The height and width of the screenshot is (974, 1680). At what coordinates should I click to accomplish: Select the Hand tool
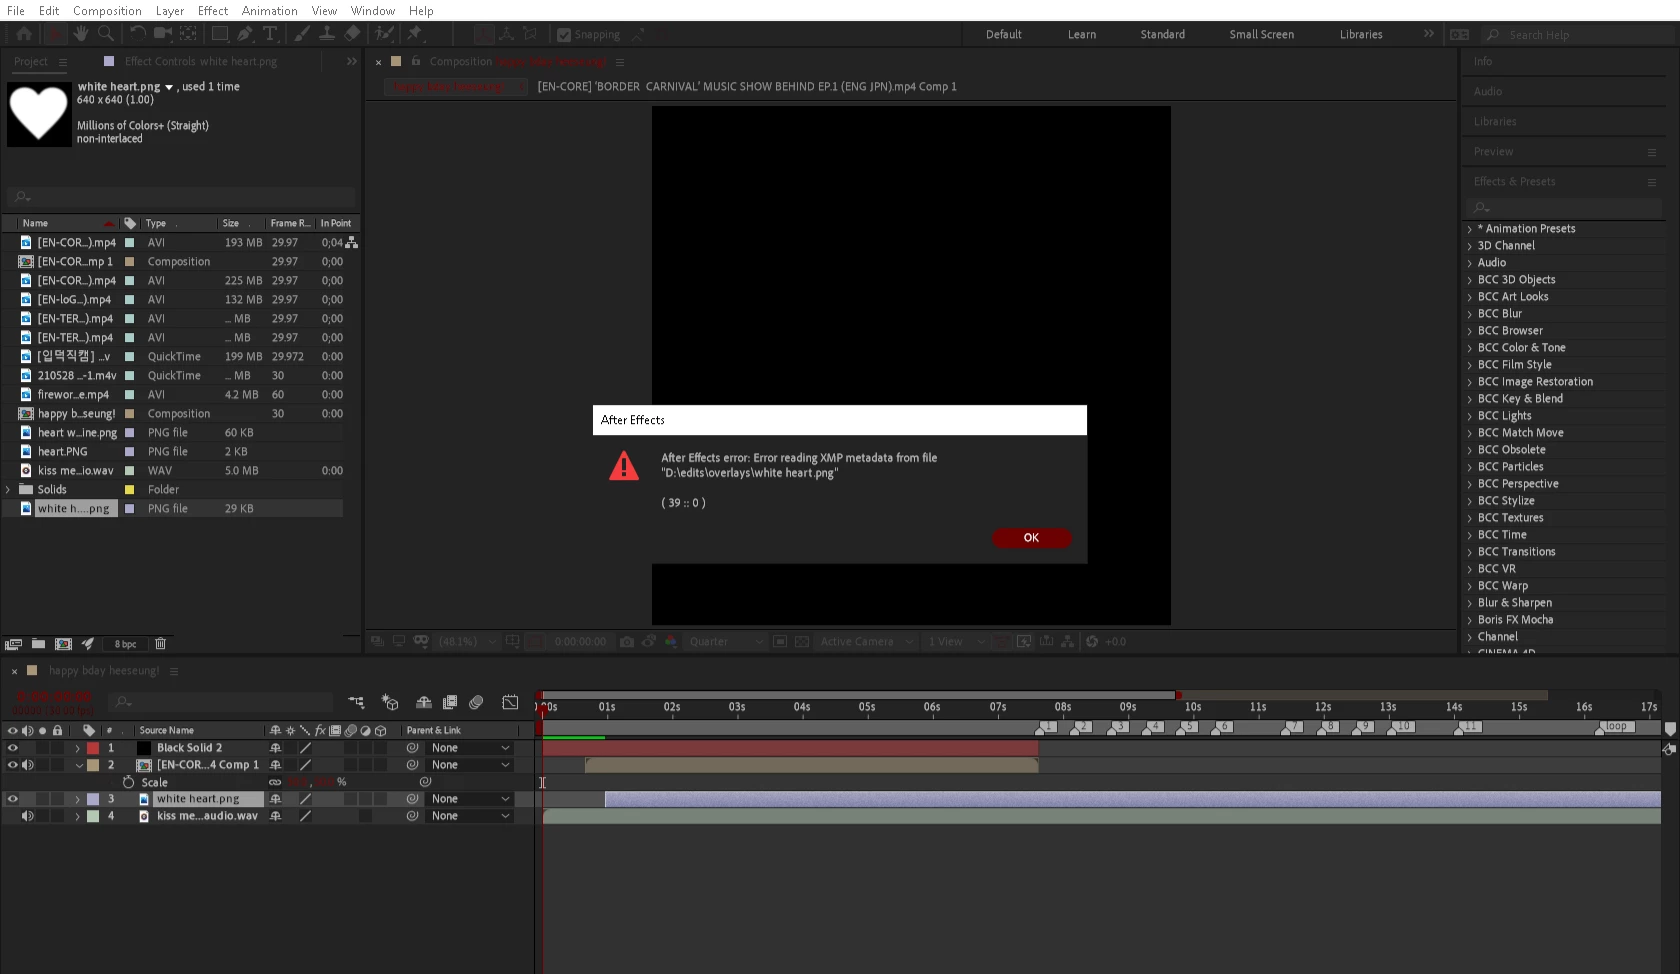click(81, 34)
